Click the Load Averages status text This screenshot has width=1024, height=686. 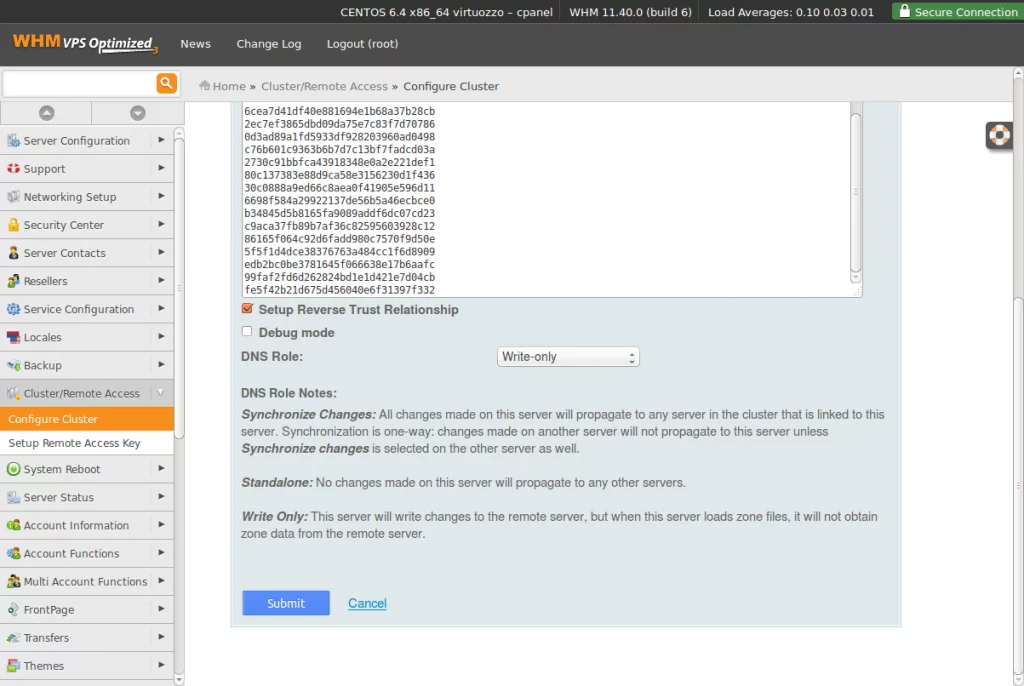click(791, 12)
